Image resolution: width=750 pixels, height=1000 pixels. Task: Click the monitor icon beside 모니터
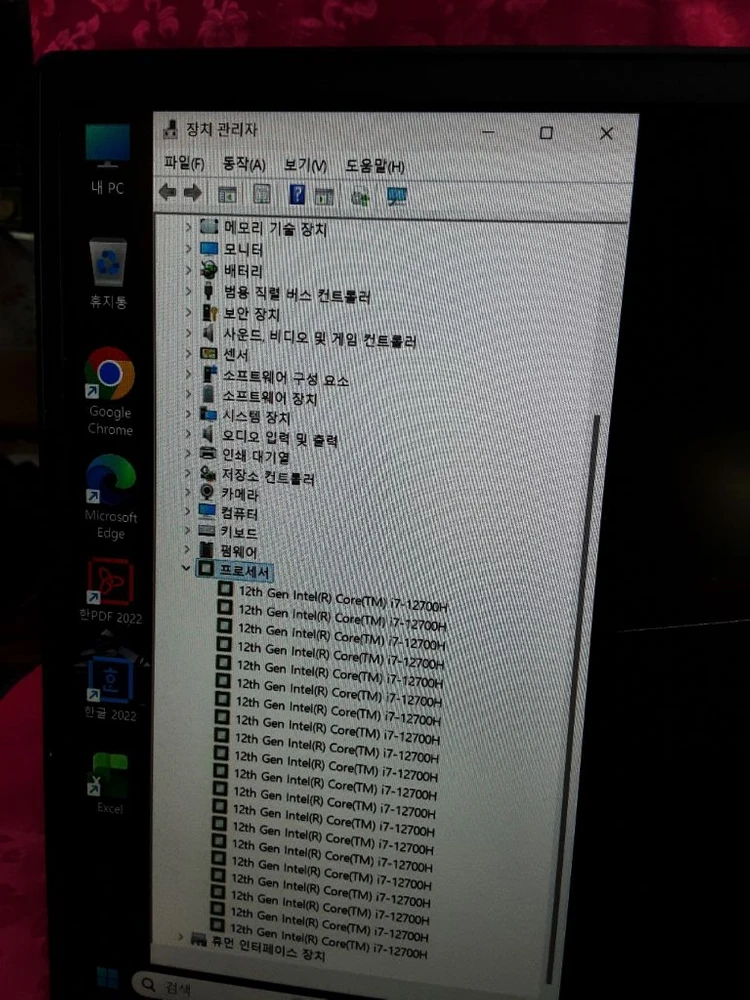209,248
